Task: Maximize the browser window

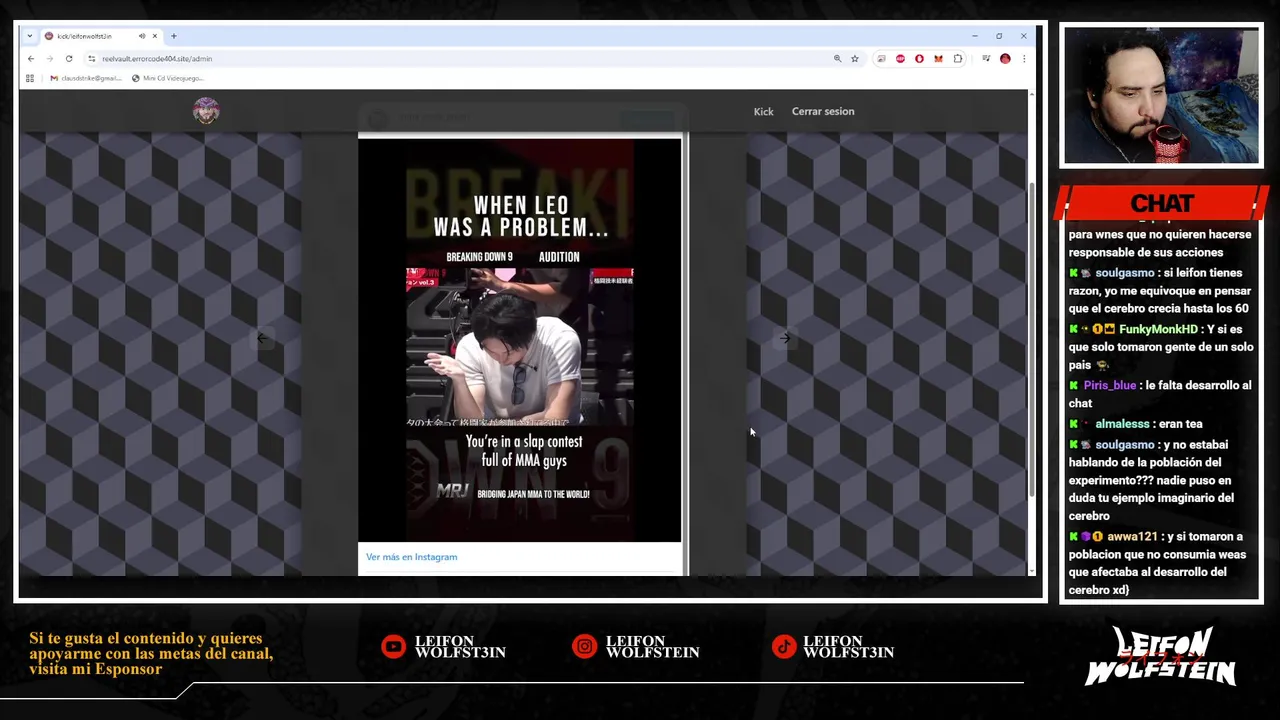Action: click(998, 36)
